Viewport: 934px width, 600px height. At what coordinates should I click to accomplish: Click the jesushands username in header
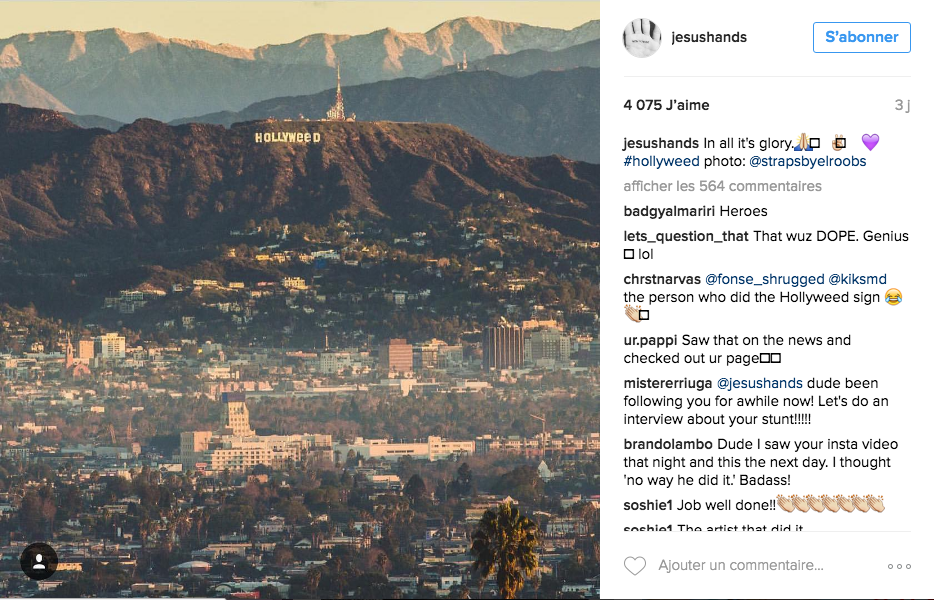pyautogui.click(x=709, y=37)
